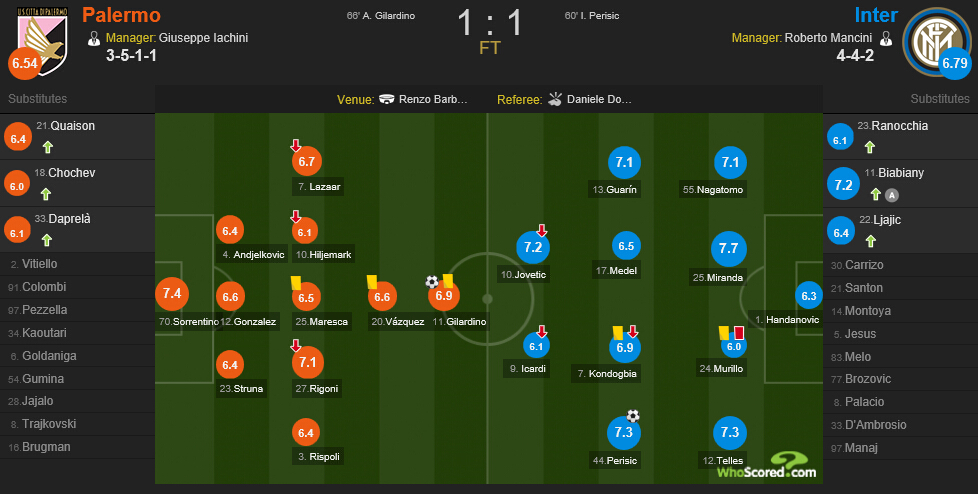Click the red card icon on Murillo
Screen dimensions: 978x494
[x=739, y=332]
